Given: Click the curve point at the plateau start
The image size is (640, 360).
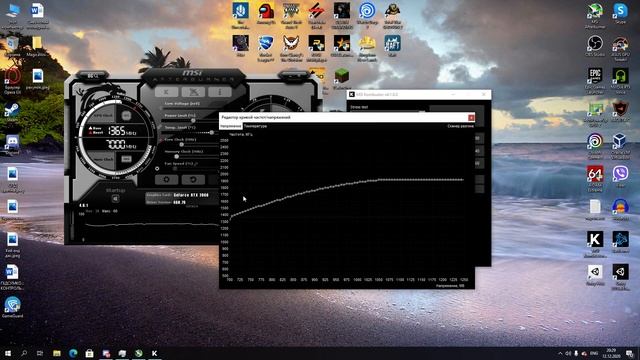Looking at the screenshot, I should click(379, 180).
